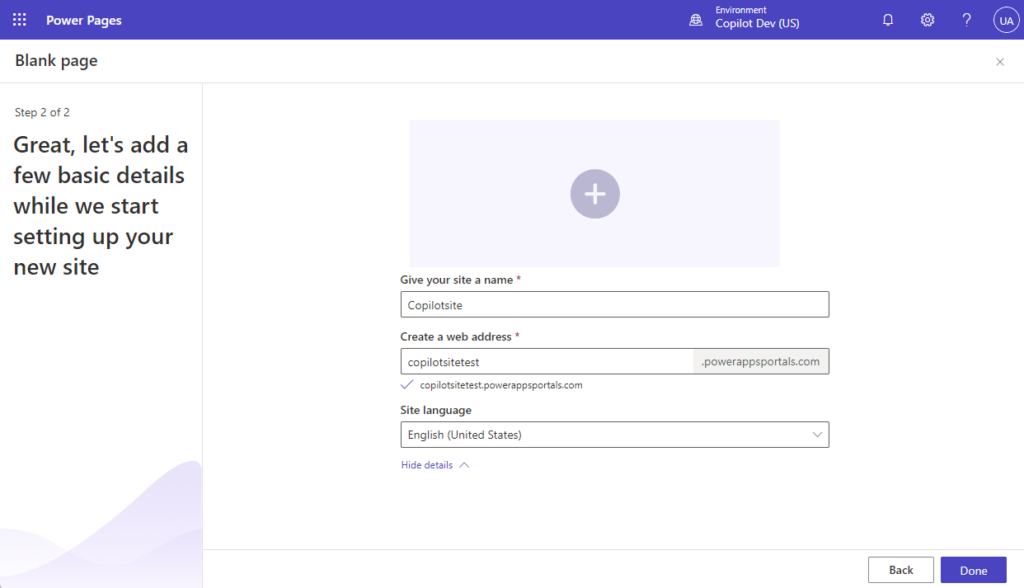Click the Done button
Image resolution: width=1024 pixels, height=588 pixels.
pos(973,570)
